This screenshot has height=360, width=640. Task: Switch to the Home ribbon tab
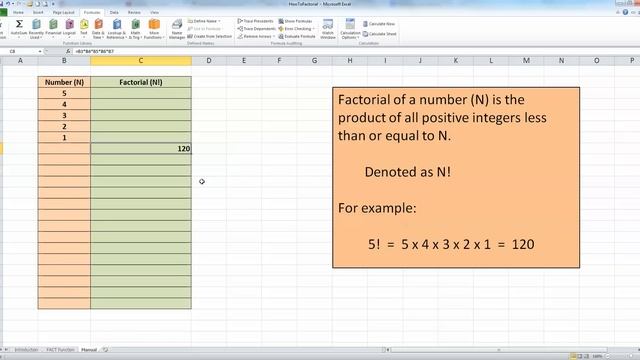point(18,13)
